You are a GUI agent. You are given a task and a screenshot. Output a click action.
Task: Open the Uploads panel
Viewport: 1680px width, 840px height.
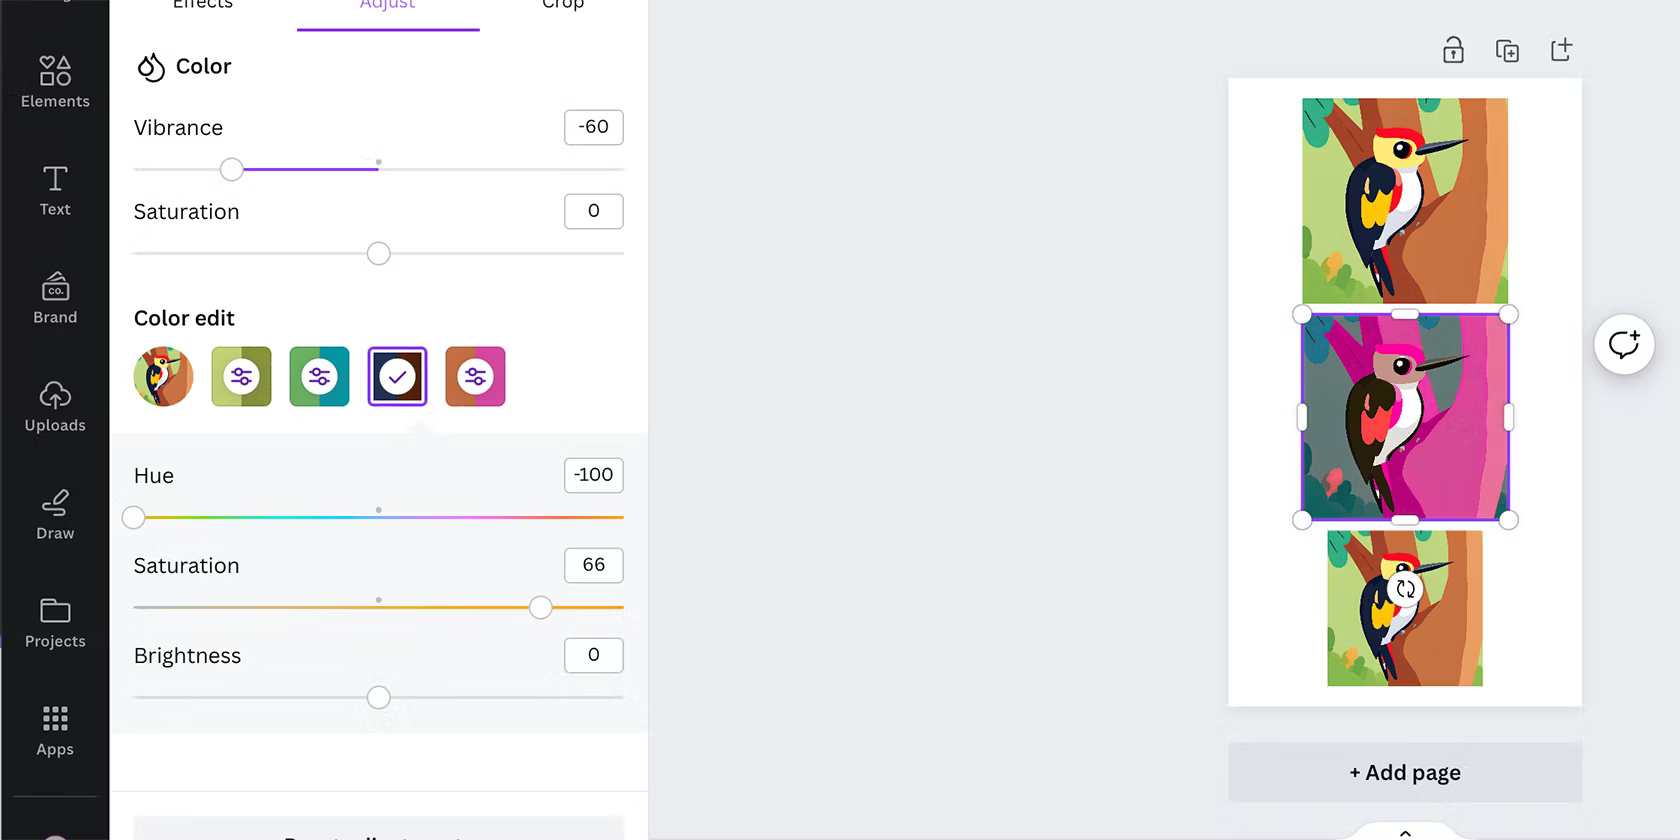(x=55, y=405)
